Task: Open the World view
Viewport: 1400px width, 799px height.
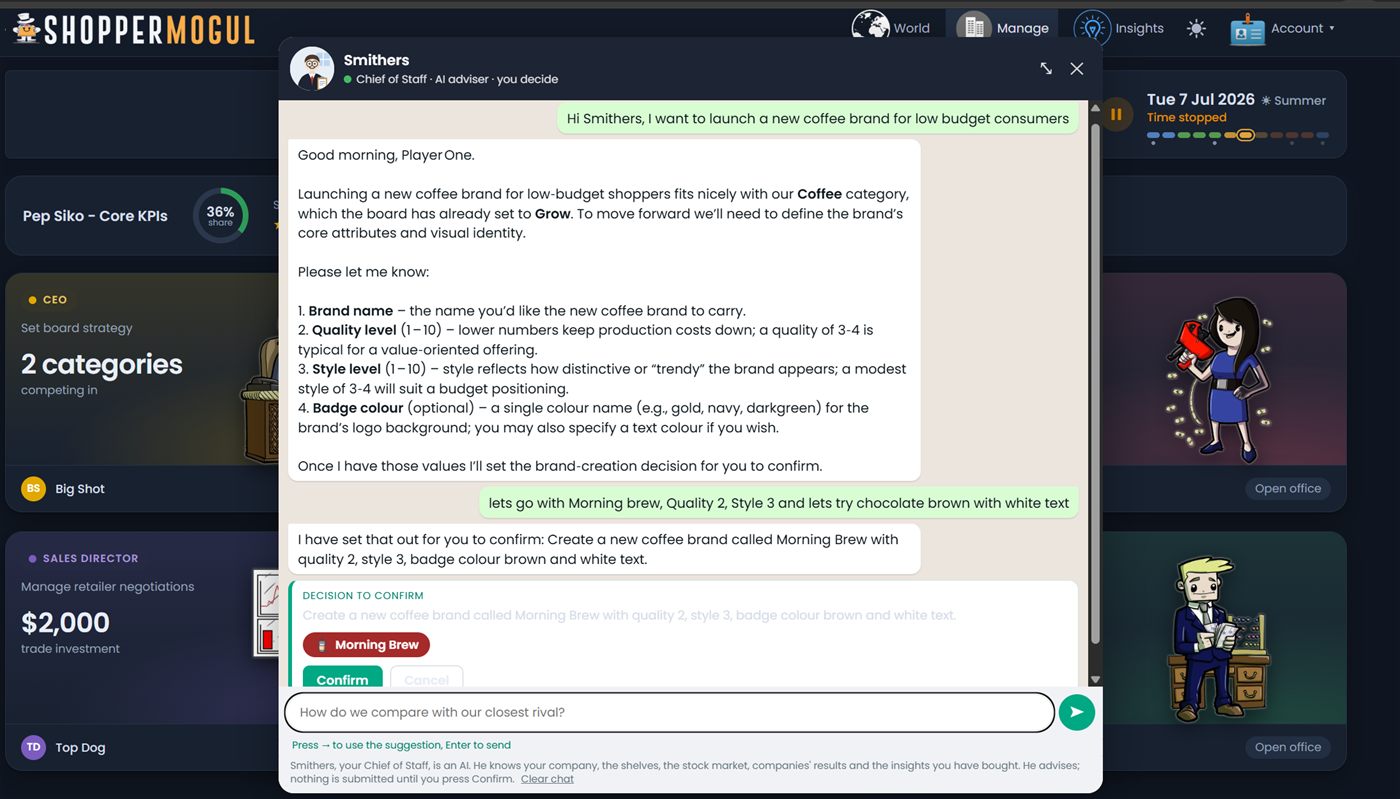Action: (x=891, y=28)
